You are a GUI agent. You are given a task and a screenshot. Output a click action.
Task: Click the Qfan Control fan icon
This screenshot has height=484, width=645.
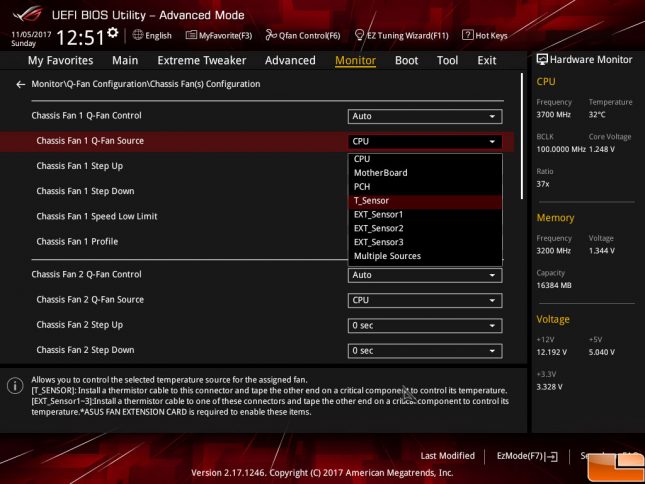(x=271, y=35)
